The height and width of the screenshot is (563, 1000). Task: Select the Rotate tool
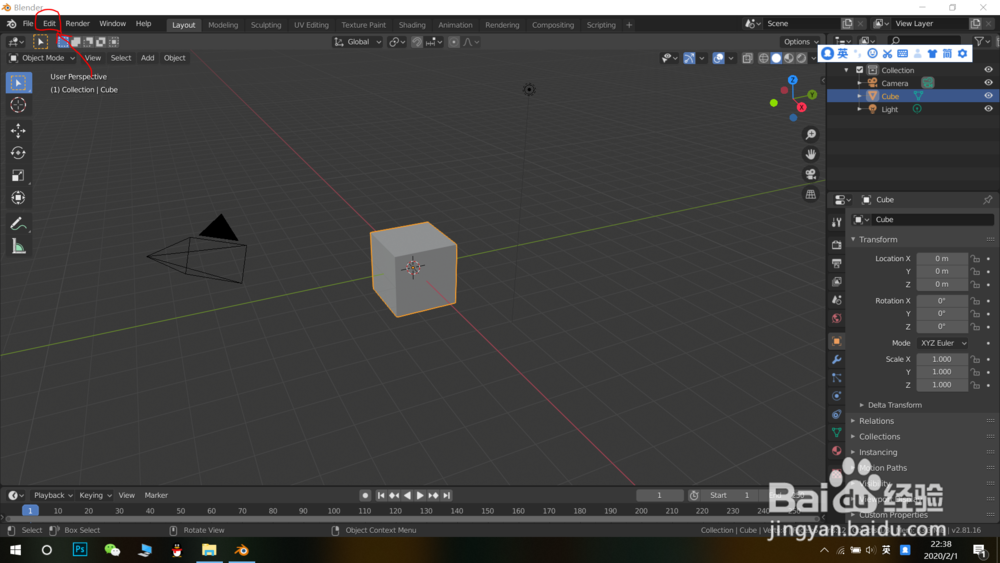(x=18, y=153)
